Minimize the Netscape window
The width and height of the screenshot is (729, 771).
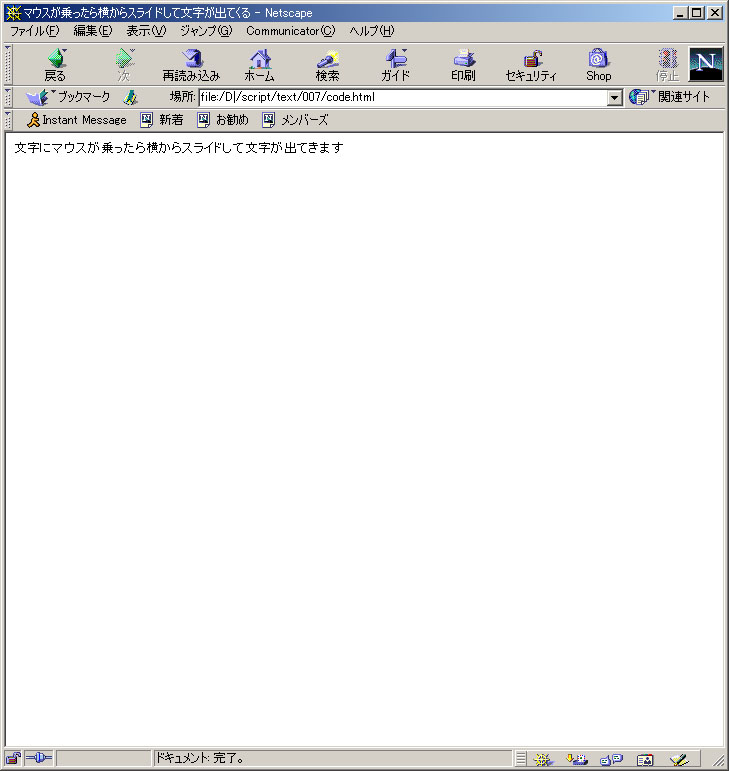click(x=681, y=13)
